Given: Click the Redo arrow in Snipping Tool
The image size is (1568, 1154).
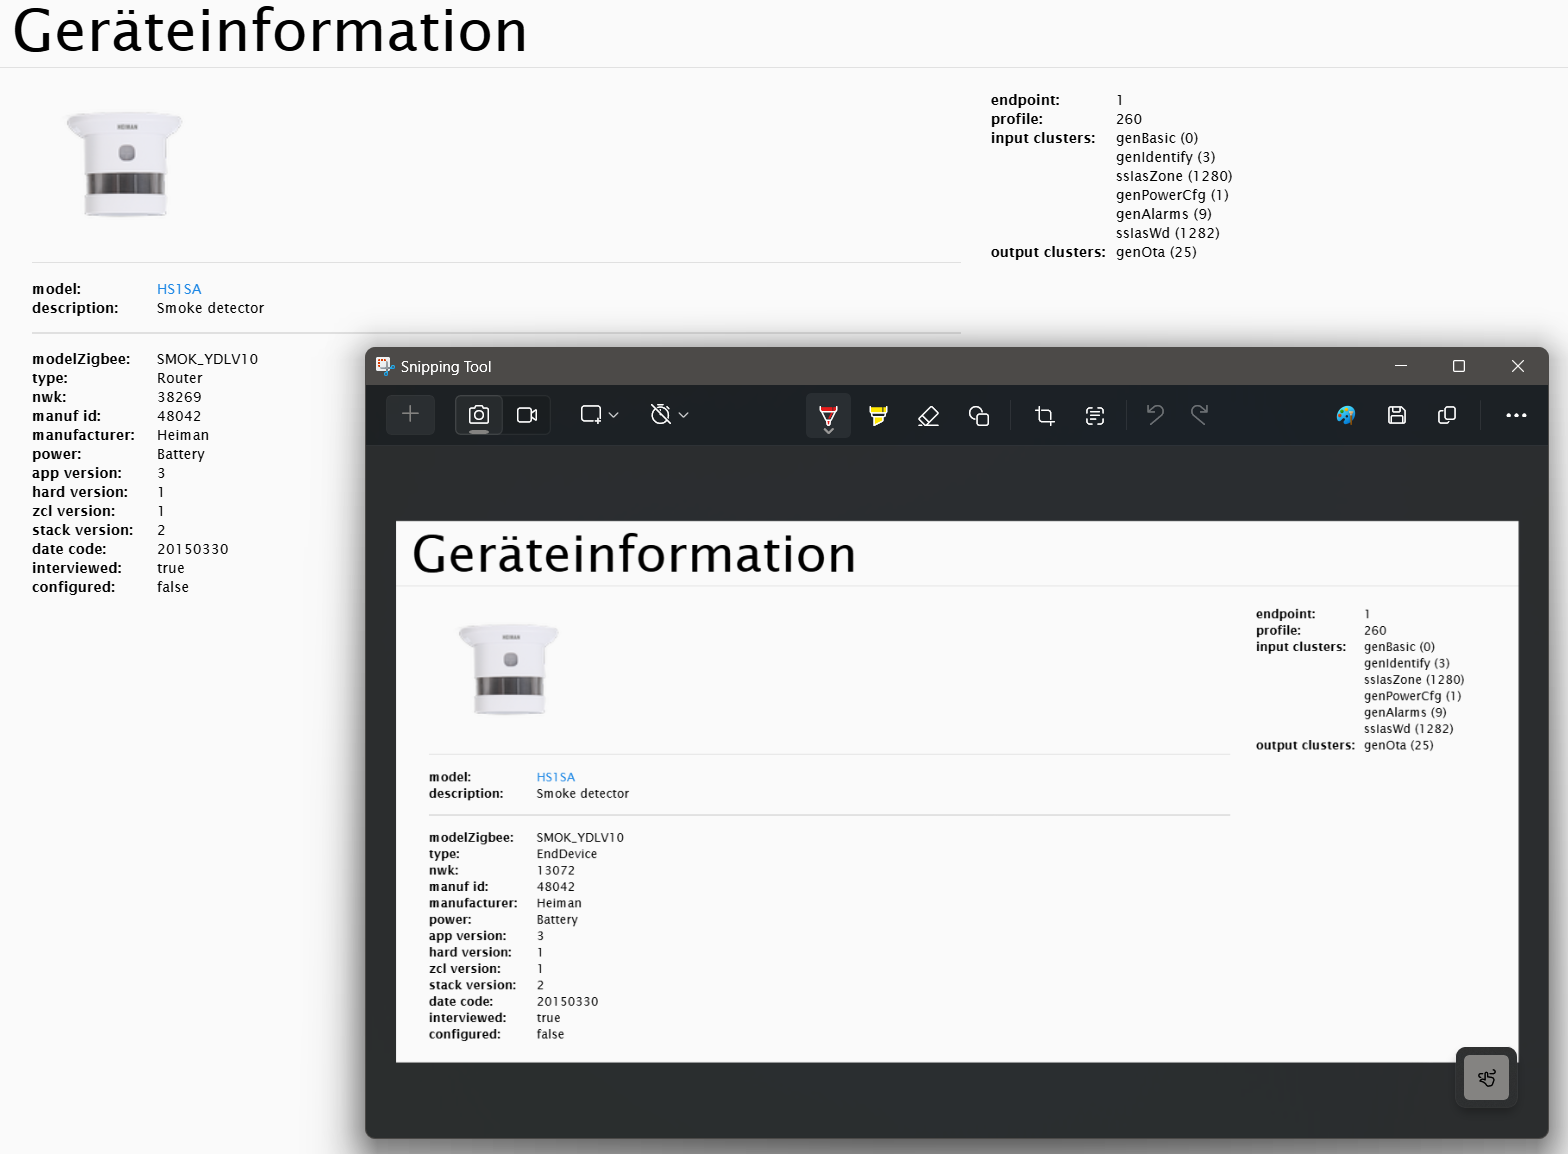Looking at the screenshot, I should [x=1200, y=414].
